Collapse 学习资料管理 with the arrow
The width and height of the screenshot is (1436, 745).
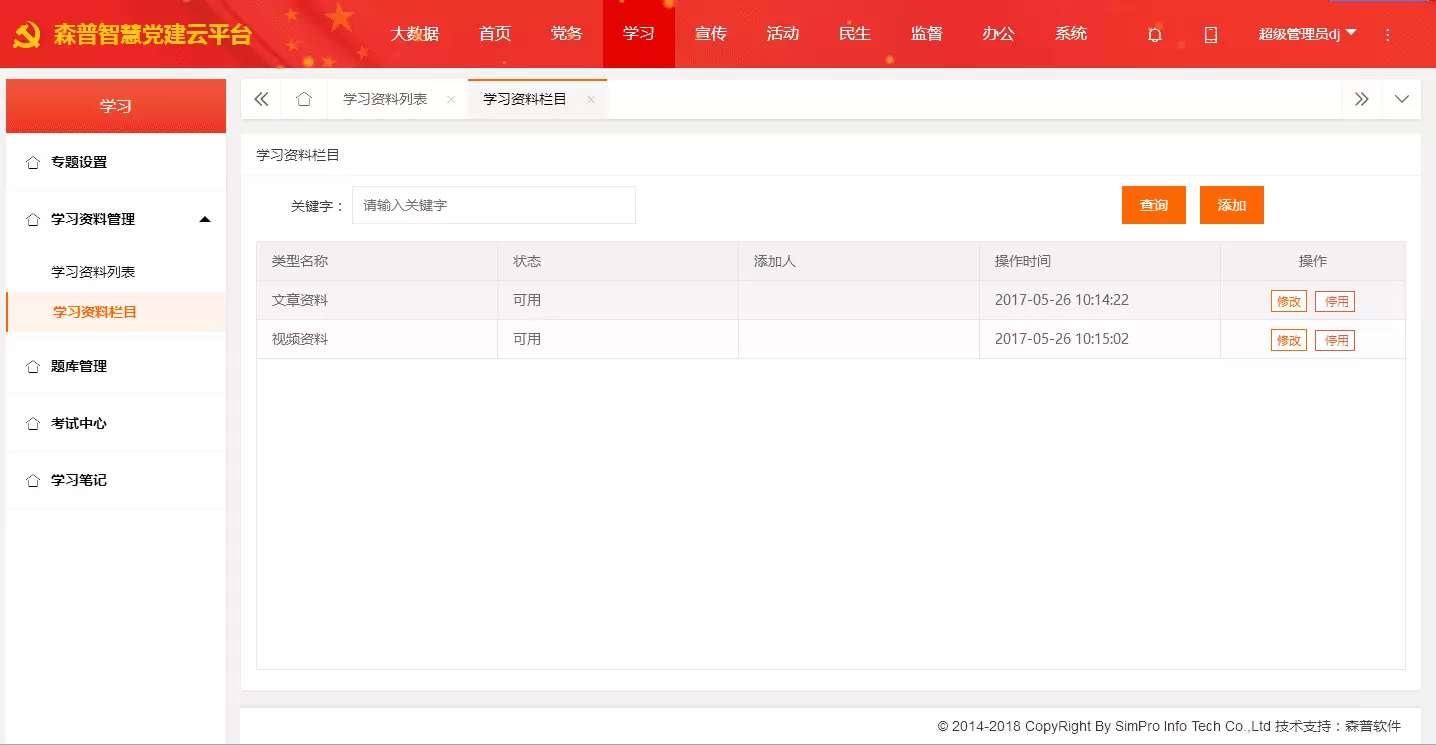(x=205, y=219)
